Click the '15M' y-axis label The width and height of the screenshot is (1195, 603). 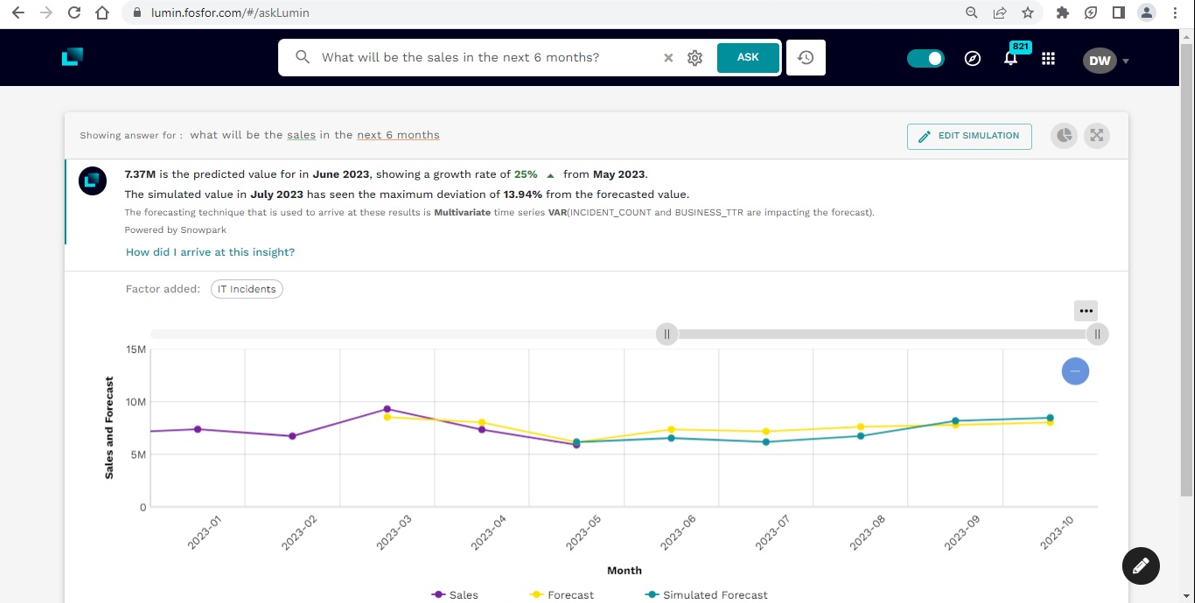tap(135, 349)
